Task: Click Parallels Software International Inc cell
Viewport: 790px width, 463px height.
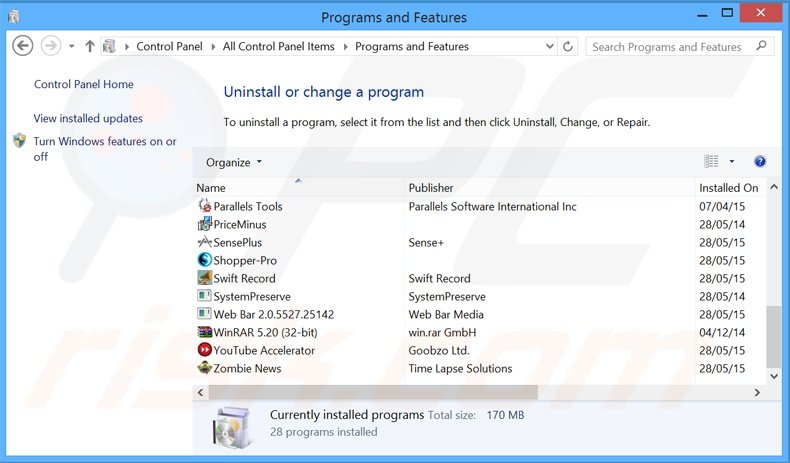Action: (492, 207)
